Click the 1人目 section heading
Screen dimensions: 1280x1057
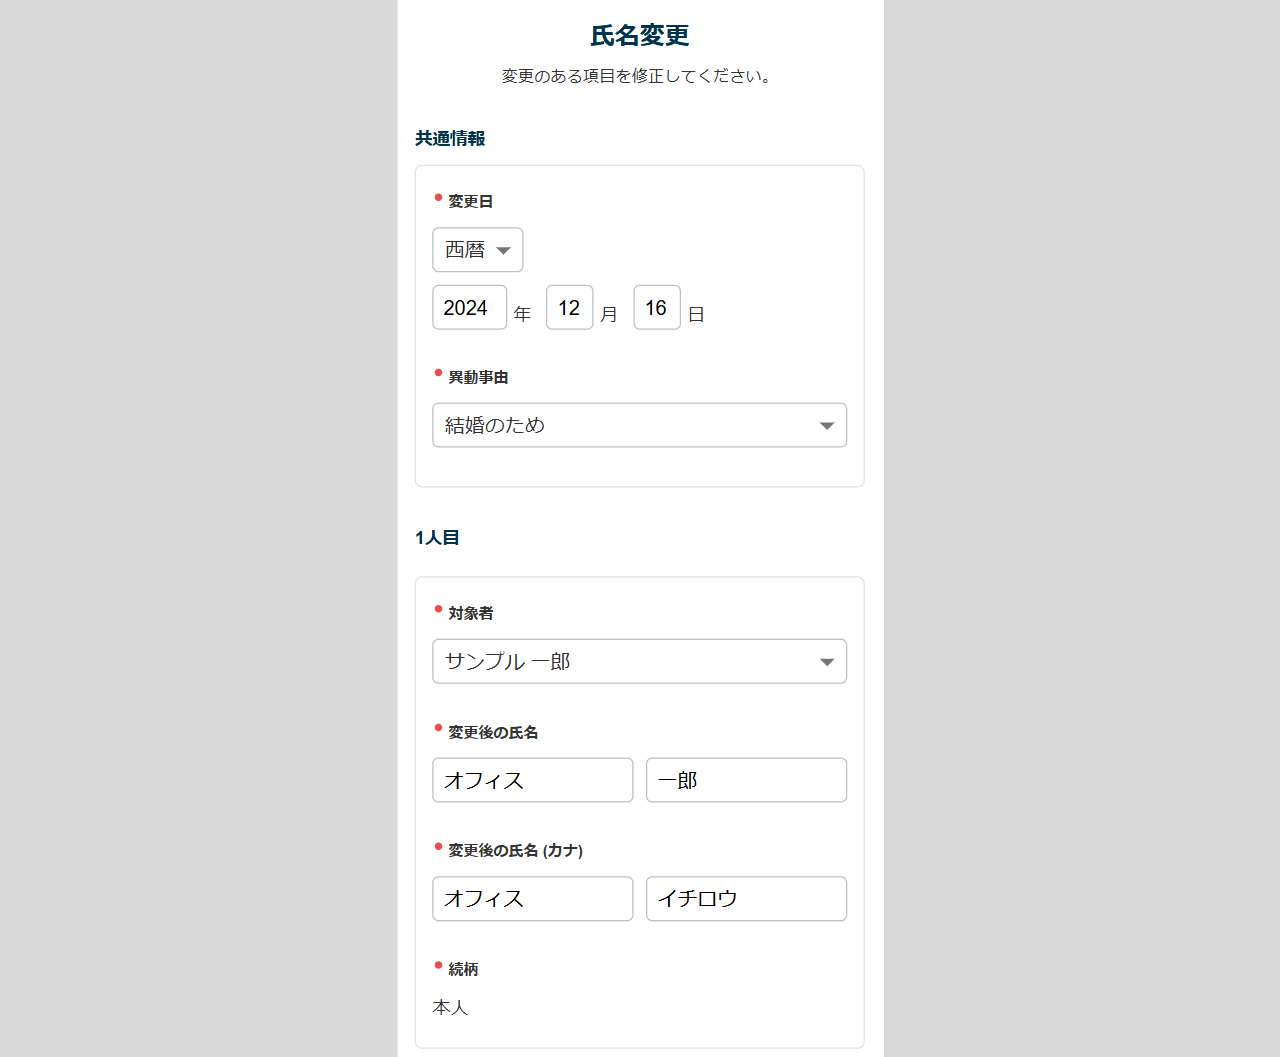[437, 538]
